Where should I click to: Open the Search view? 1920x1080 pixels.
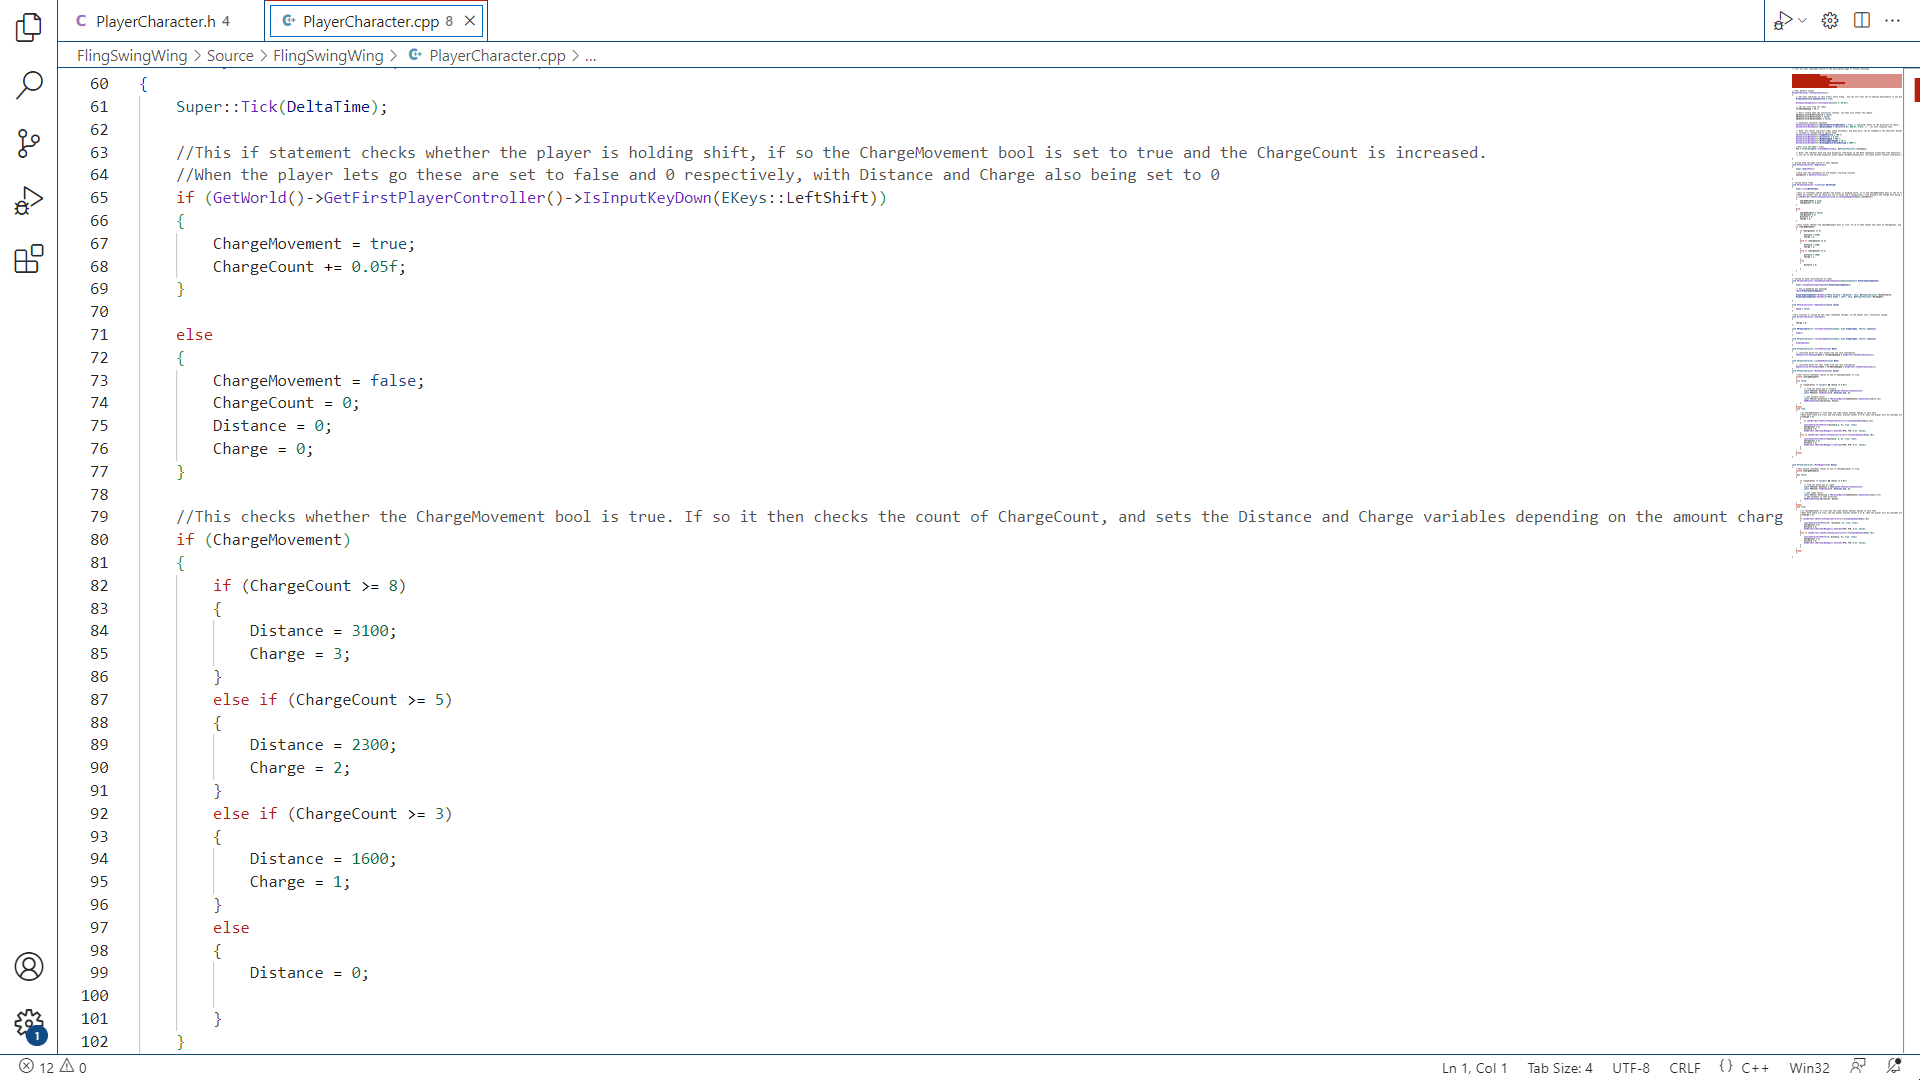[29, 85]
